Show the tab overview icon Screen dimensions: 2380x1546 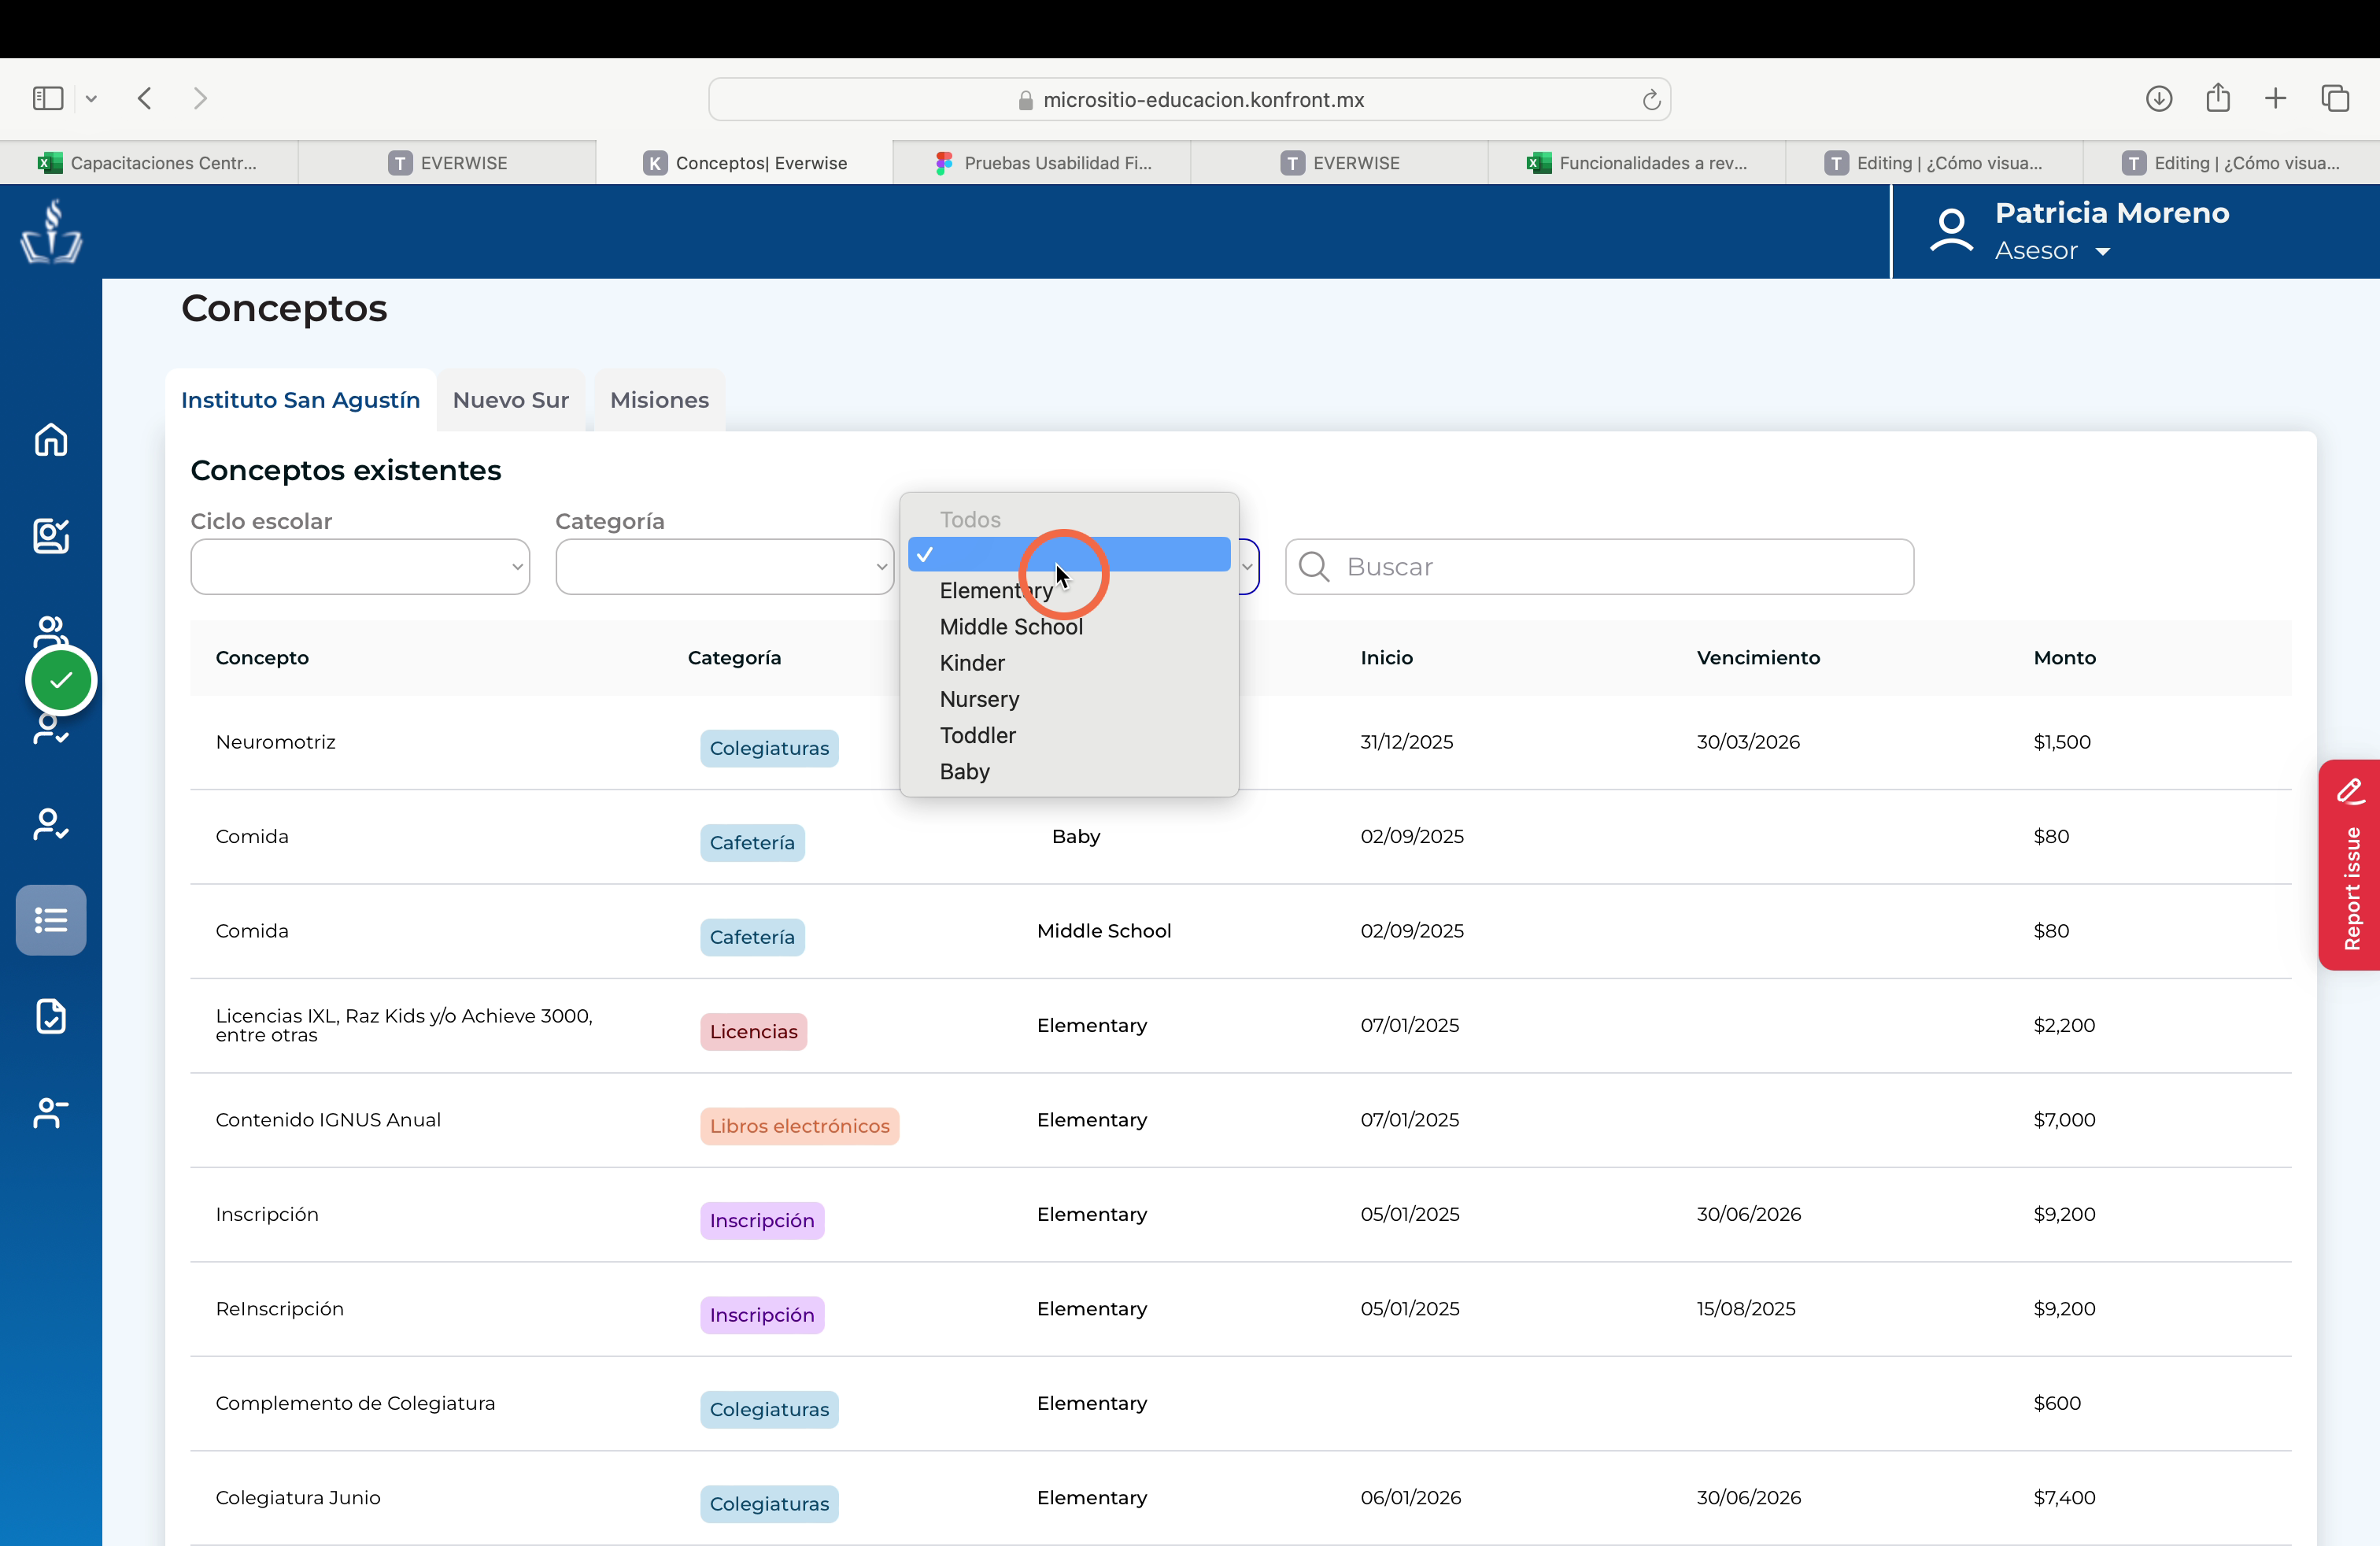2335,98
